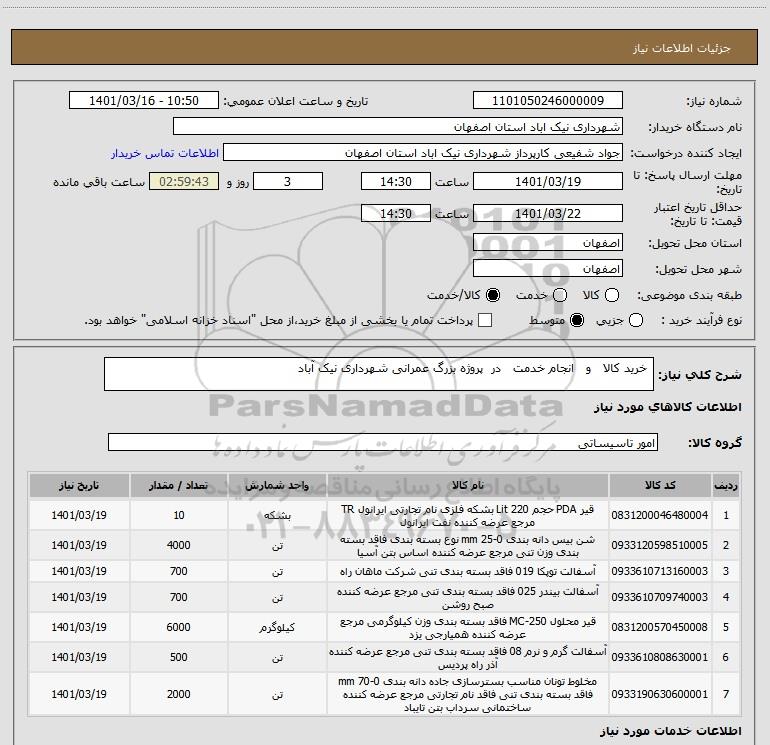This screenshot has width=770, height=745.
Task: Click the general need description text box
Action: coord(379,374)
